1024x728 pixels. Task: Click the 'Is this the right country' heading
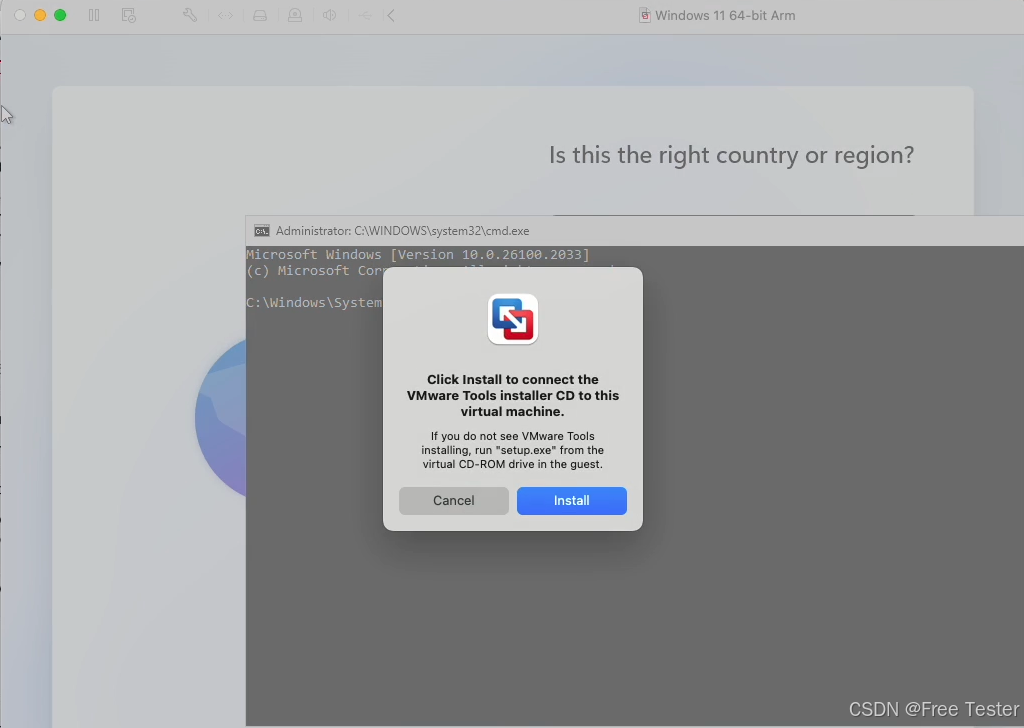(x=731, y=155)
